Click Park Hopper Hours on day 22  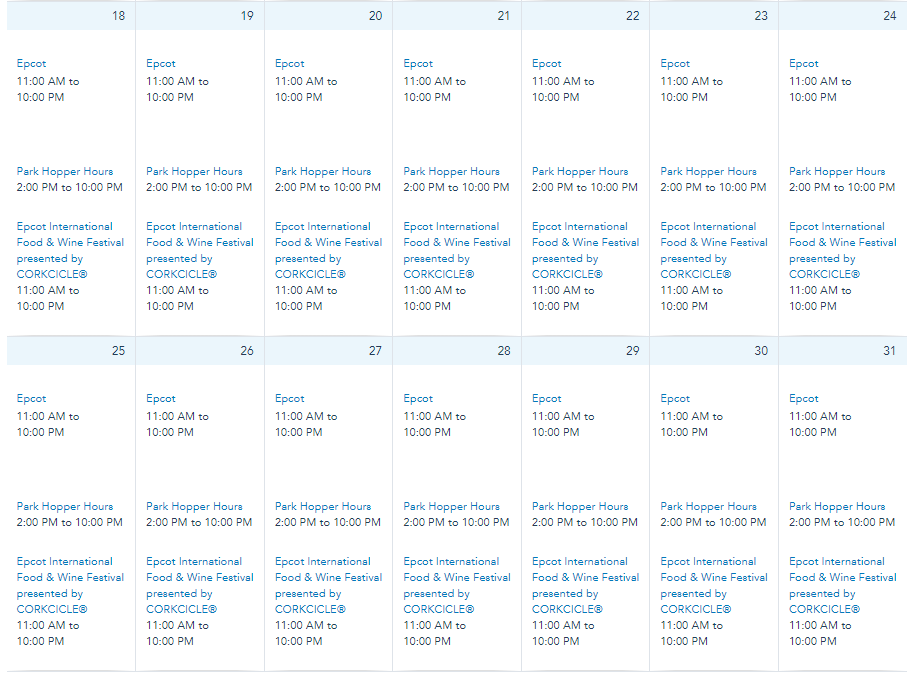point(580,171)
